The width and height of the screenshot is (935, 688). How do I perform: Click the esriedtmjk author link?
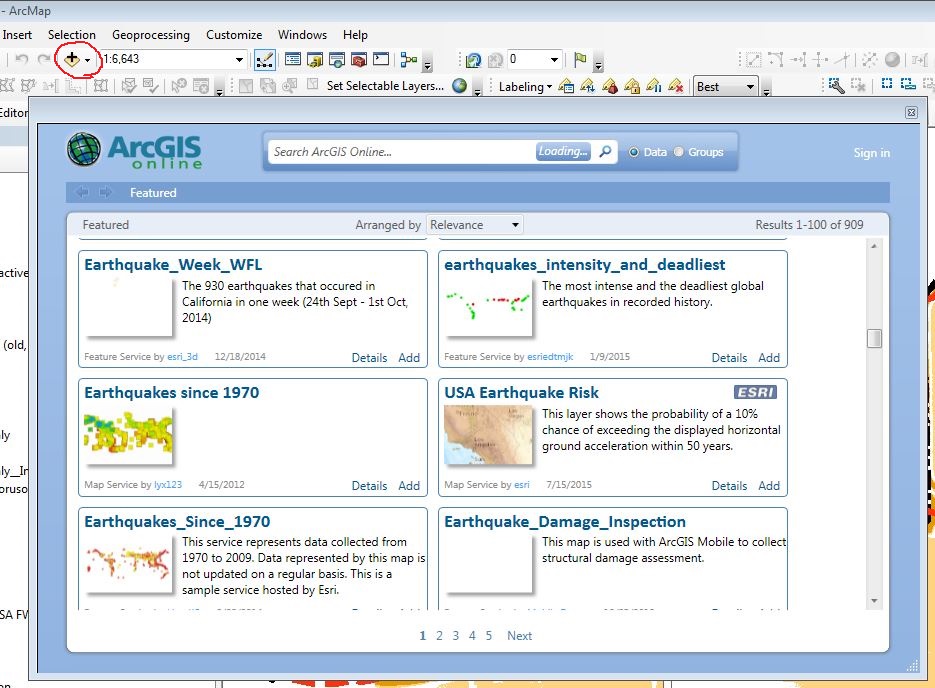[550, 357]
